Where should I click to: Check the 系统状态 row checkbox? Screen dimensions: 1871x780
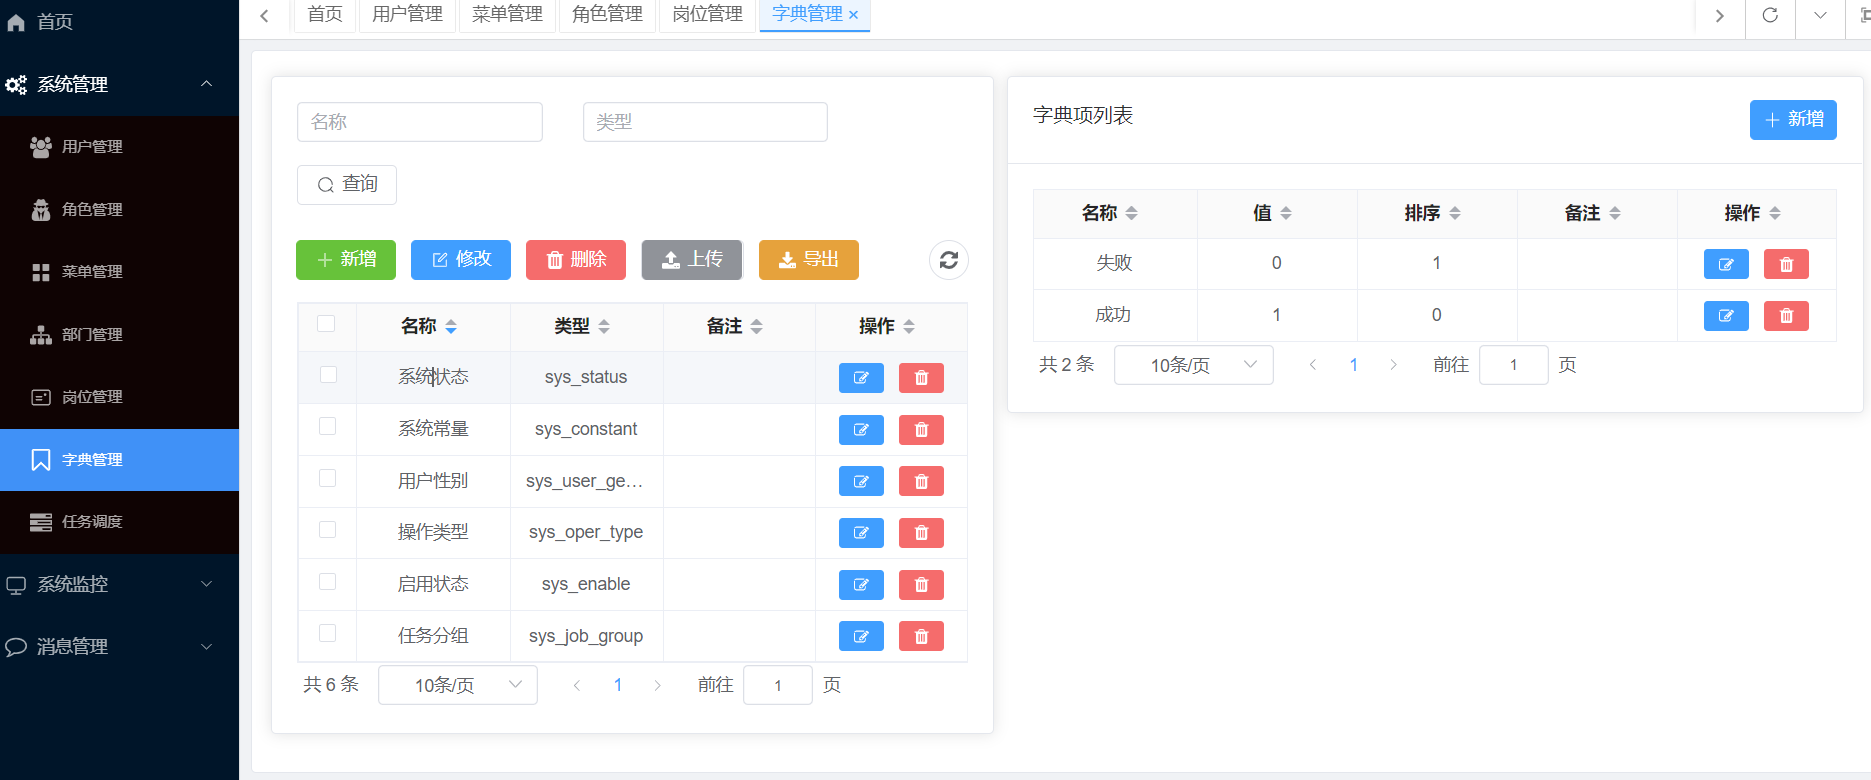pos(328,374)
